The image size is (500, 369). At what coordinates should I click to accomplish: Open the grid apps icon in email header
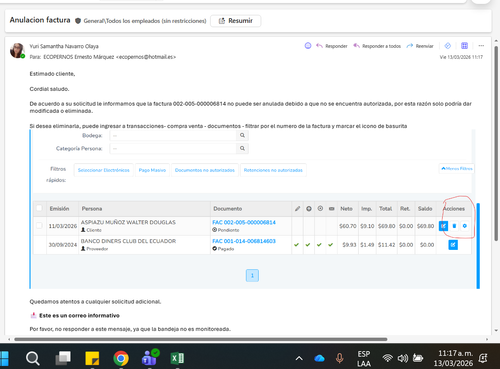[464, 46]
